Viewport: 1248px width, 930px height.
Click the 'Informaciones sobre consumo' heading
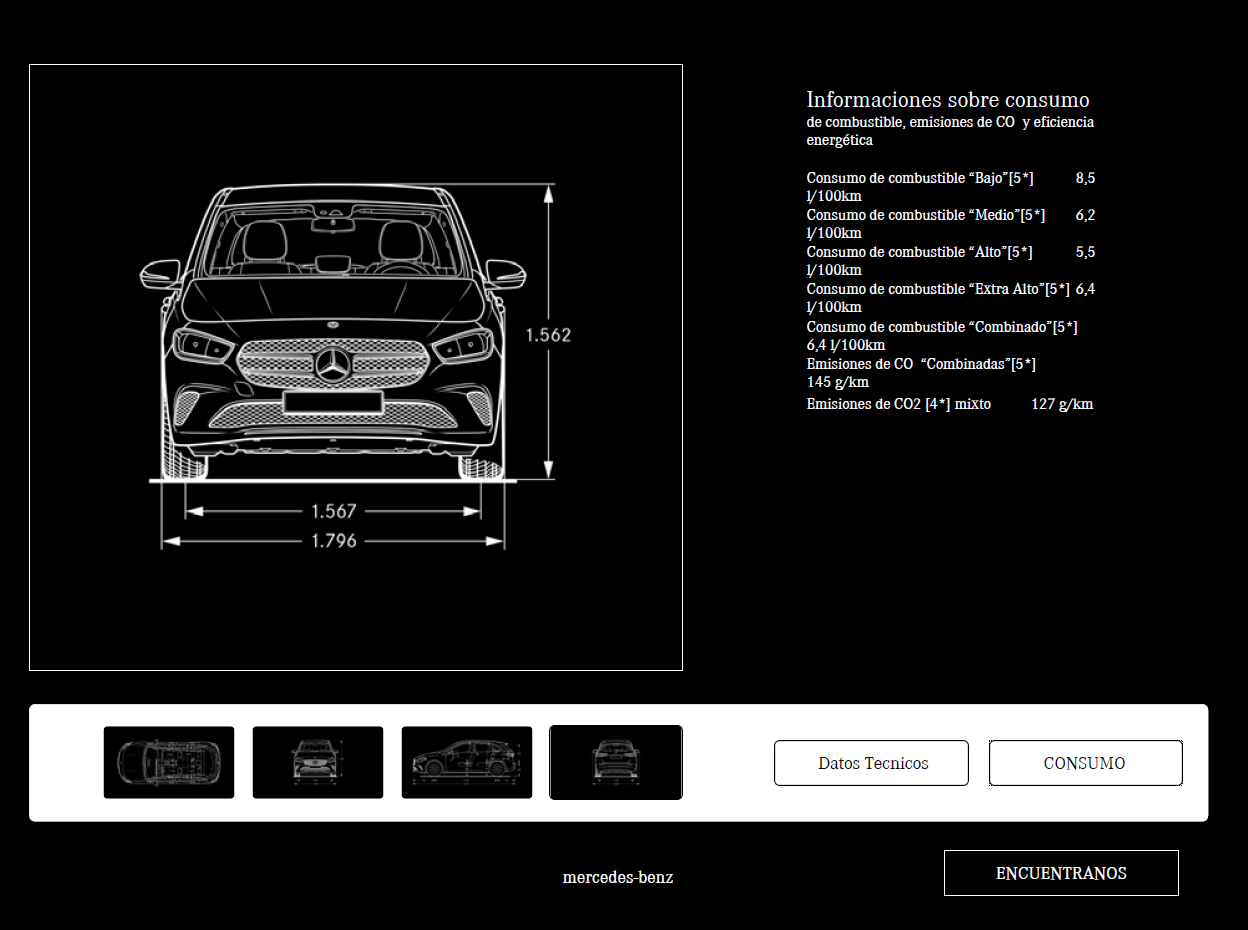pos(948,100)
